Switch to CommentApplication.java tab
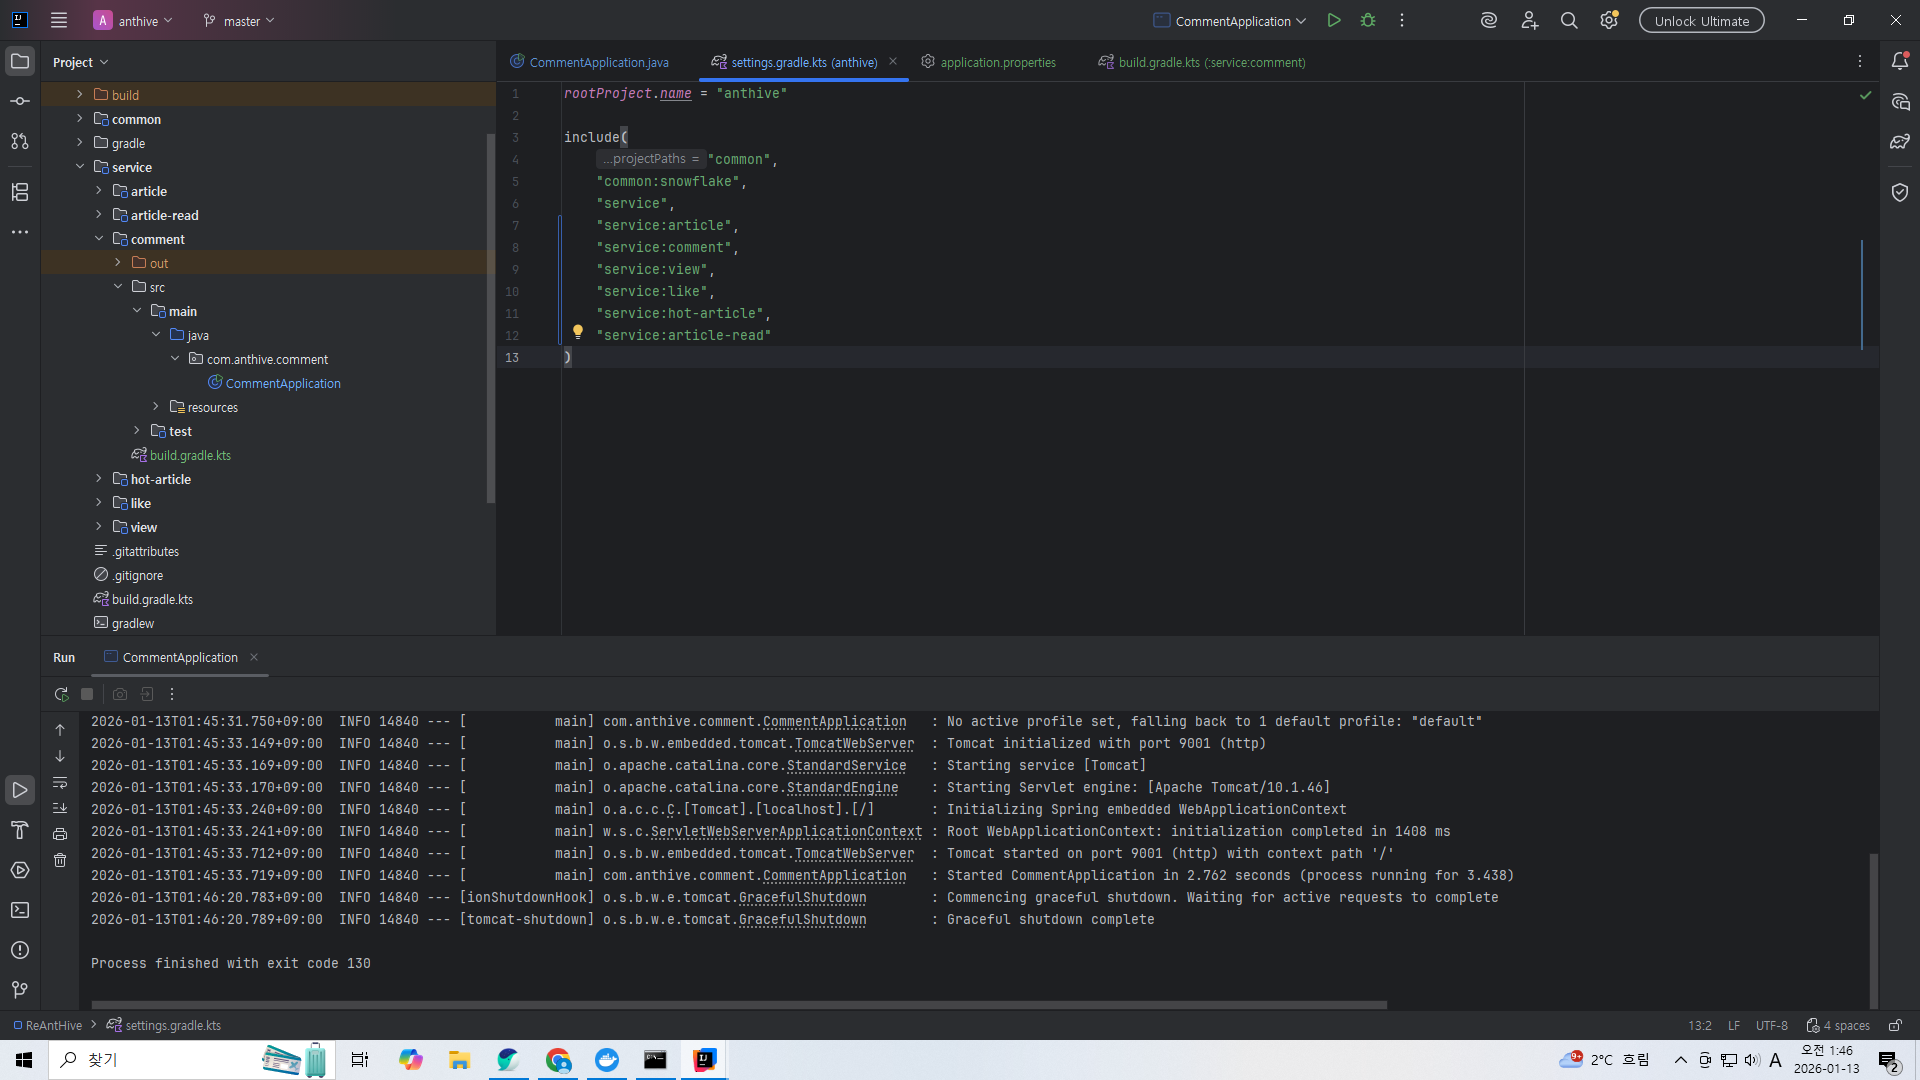Screen dimensions: 1920x1080 click(598, 62)
